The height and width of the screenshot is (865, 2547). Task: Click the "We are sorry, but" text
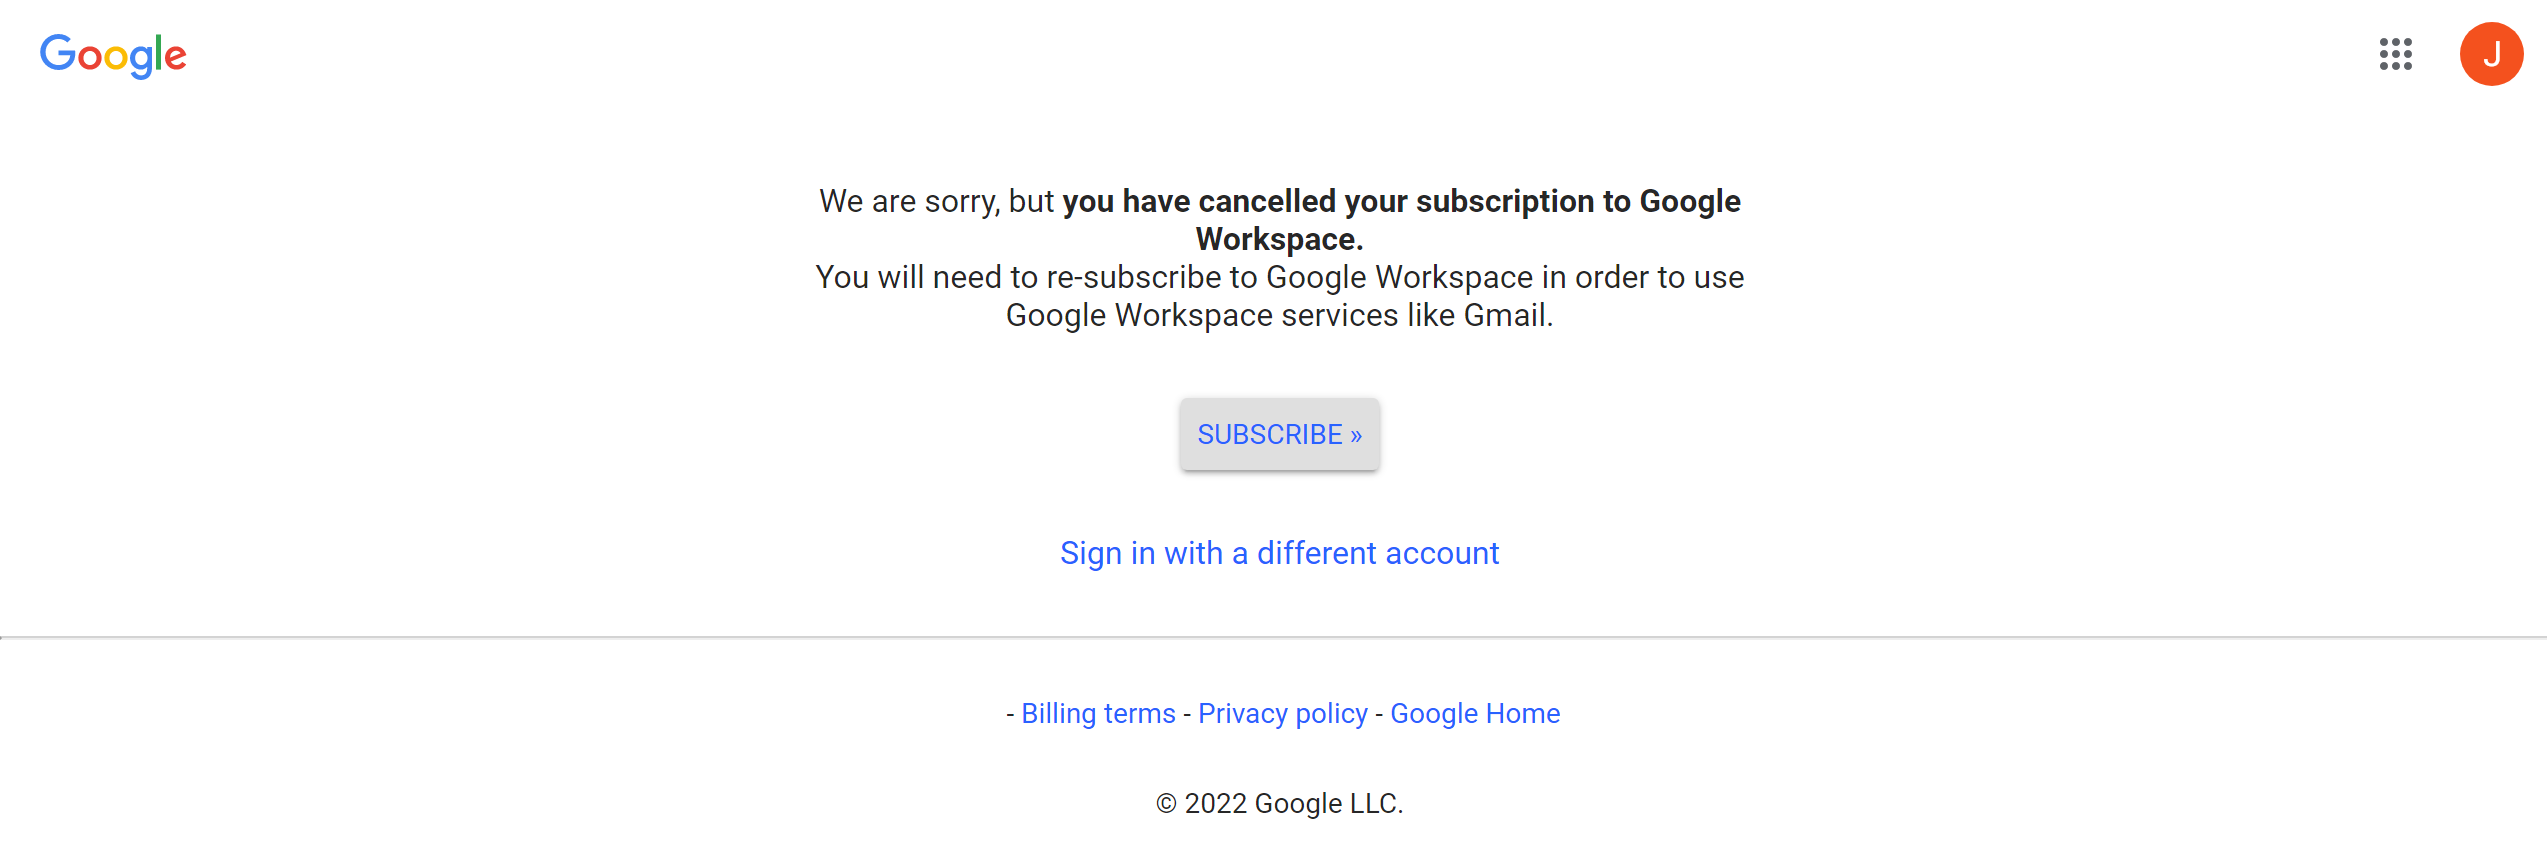click(x=936, y=202)
